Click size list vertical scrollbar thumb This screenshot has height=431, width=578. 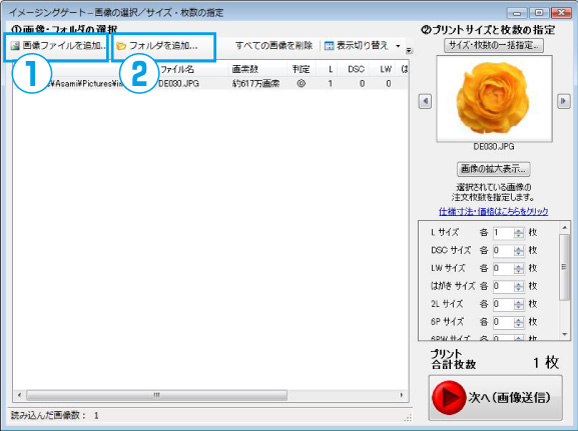[x=564, y=267]
